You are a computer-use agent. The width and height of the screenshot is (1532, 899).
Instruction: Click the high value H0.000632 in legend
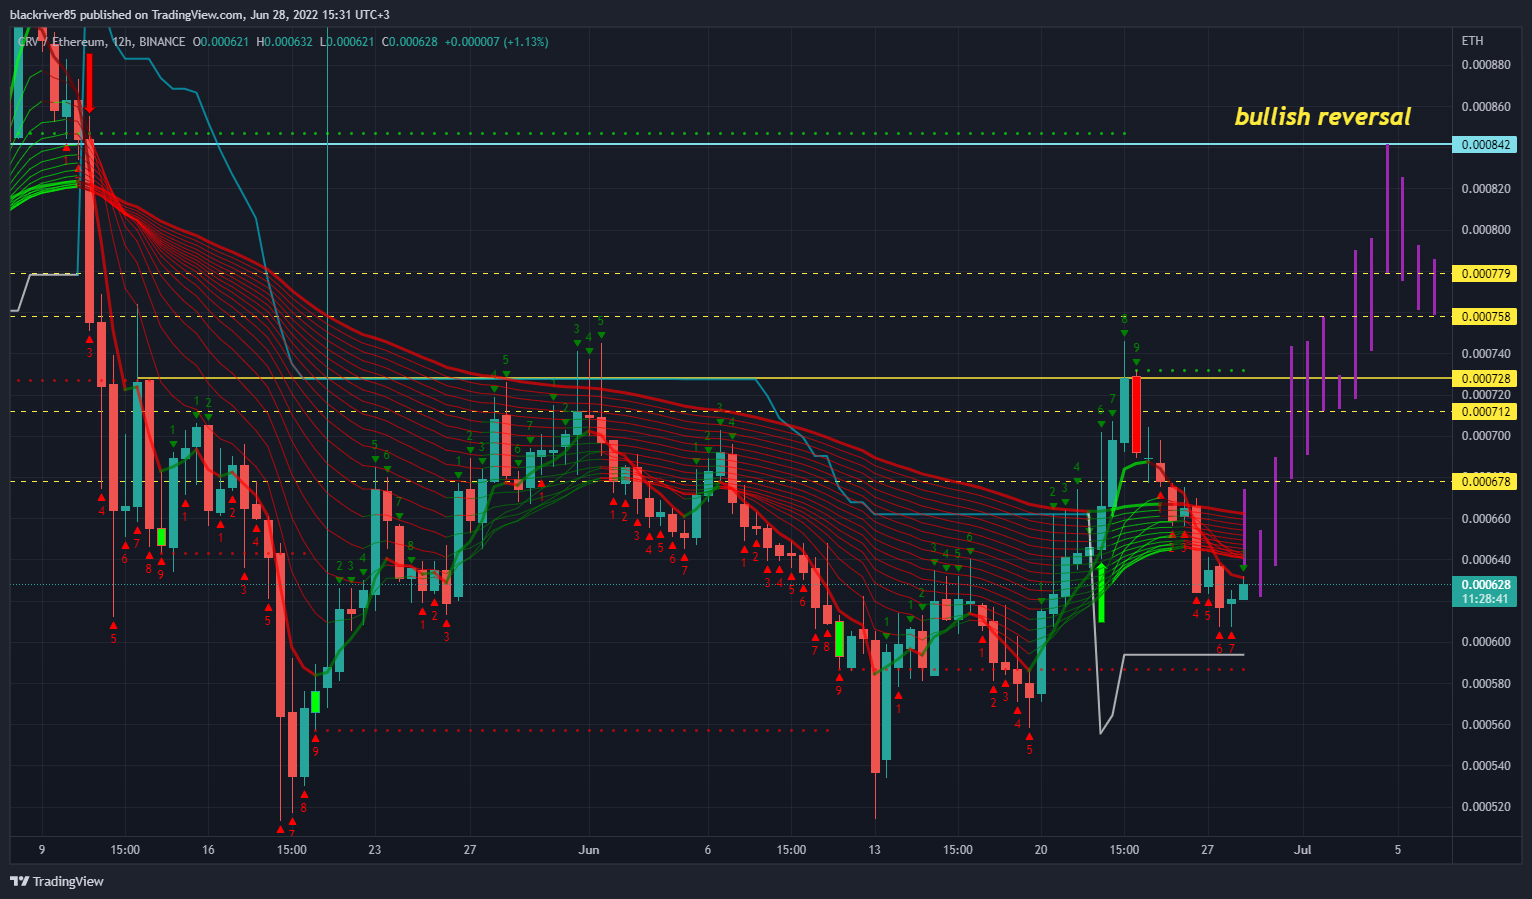284,42
